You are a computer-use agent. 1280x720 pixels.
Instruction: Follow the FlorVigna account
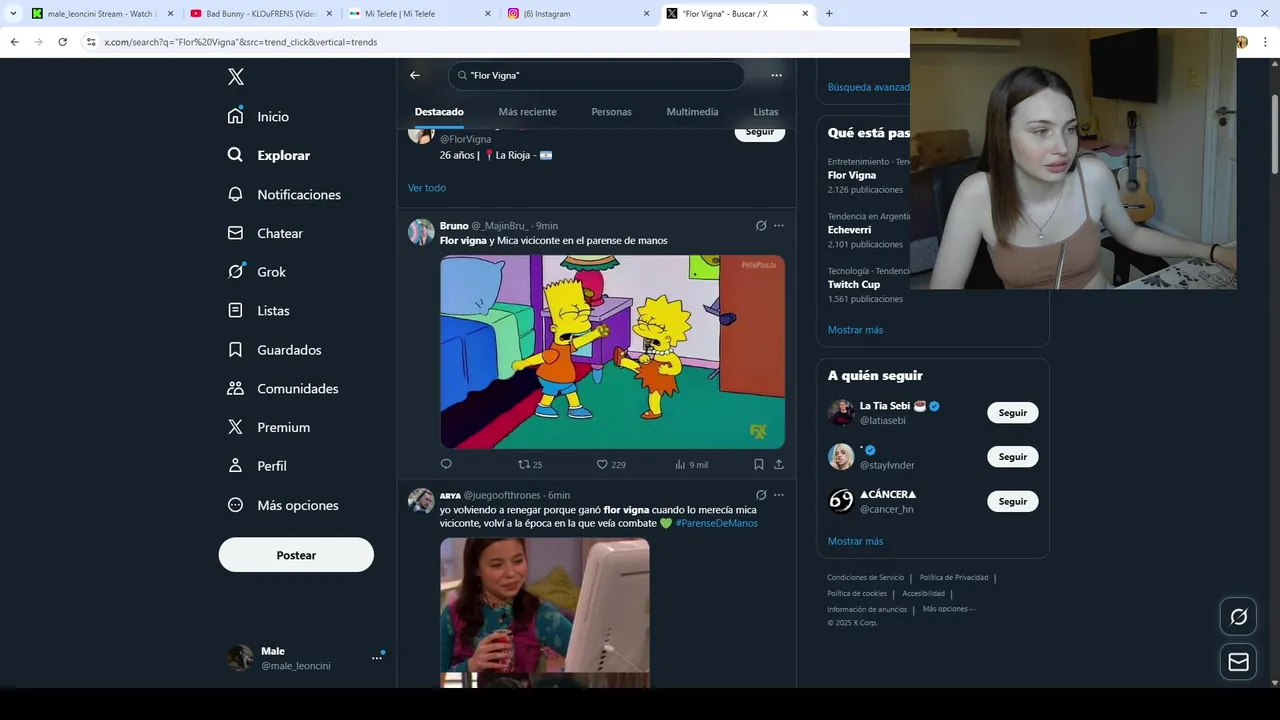click(x=760, y=132)
